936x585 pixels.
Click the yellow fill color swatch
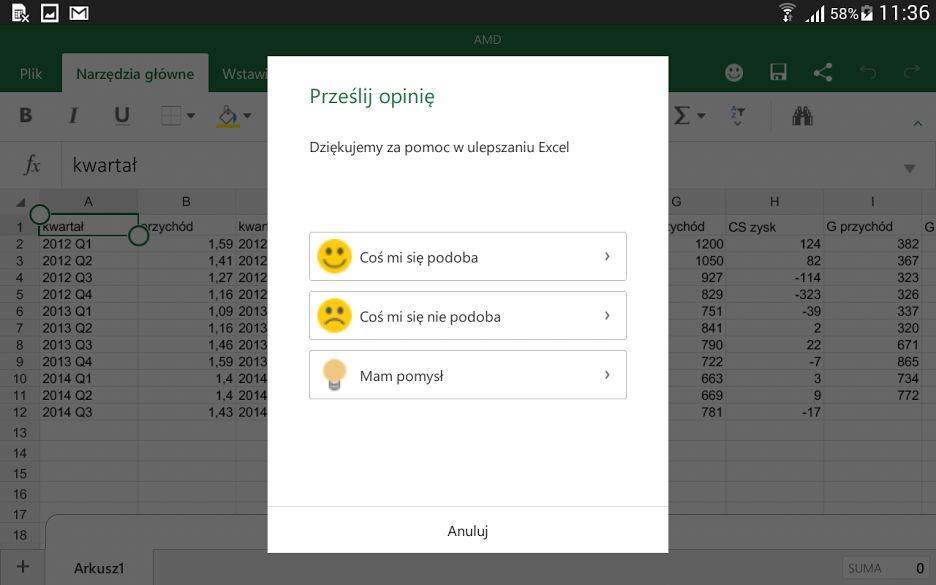click(229, 115)
